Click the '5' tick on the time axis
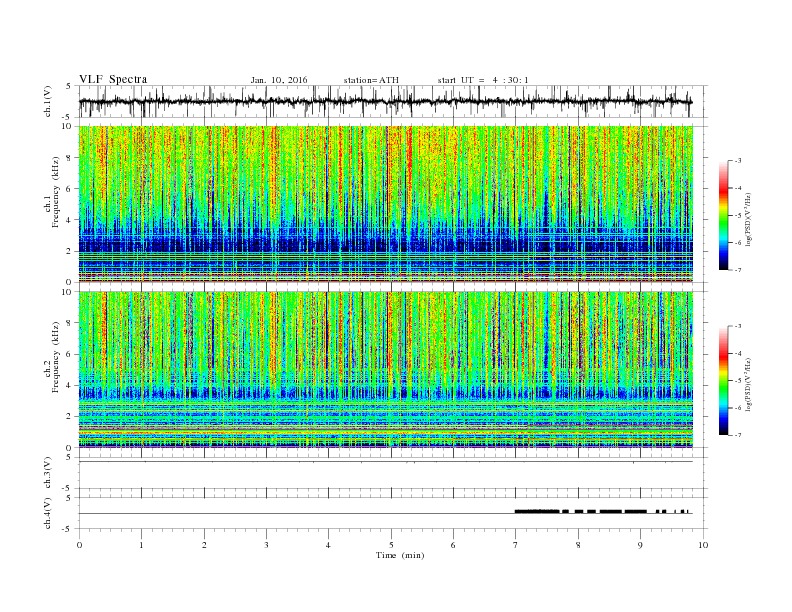The image size is (792, 612). coord(391,545)
